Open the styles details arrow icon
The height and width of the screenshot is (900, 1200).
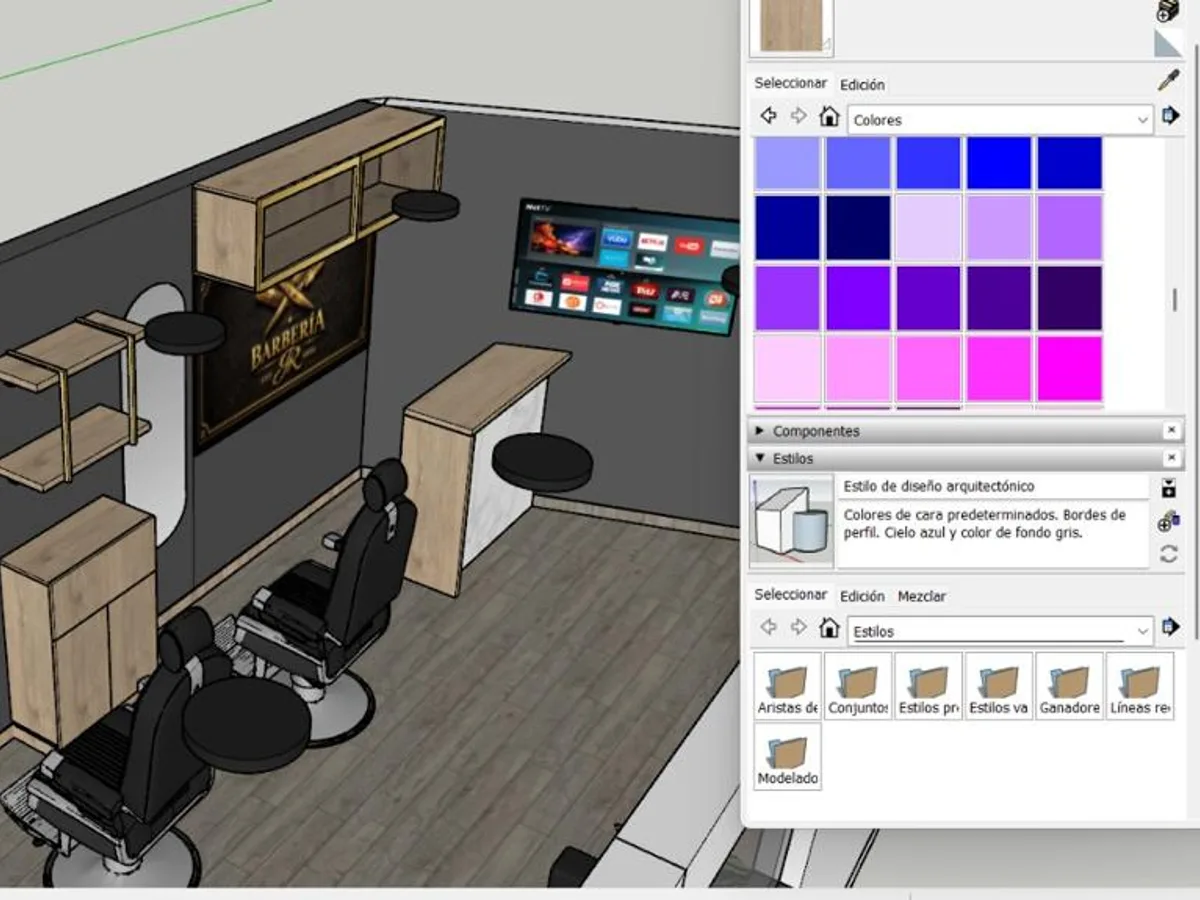(1170, 628)
